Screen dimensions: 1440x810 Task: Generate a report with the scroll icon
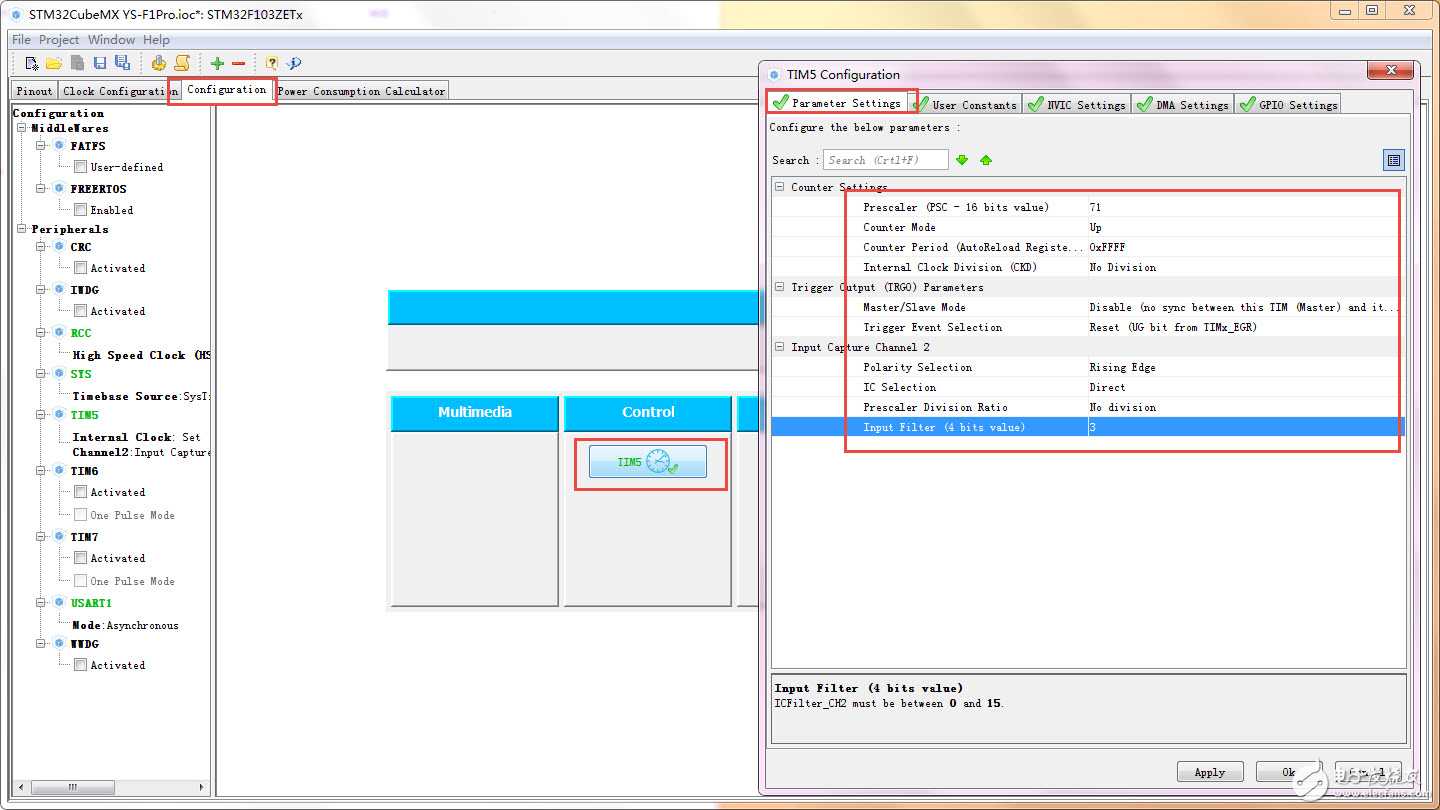182,63
